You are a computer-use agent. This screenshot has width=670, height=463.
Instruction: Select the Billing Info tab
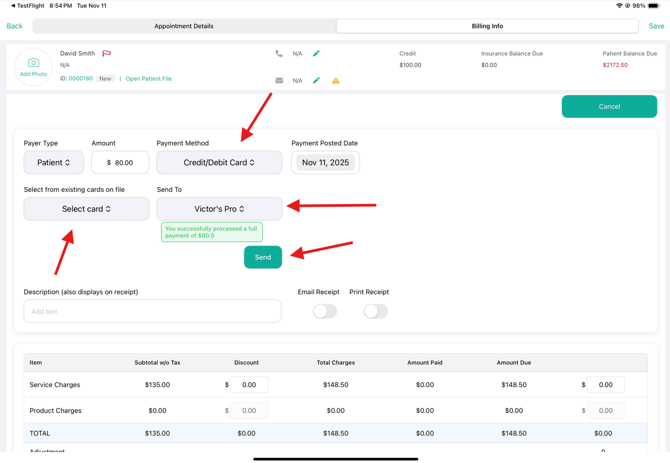tap(487, 26)
